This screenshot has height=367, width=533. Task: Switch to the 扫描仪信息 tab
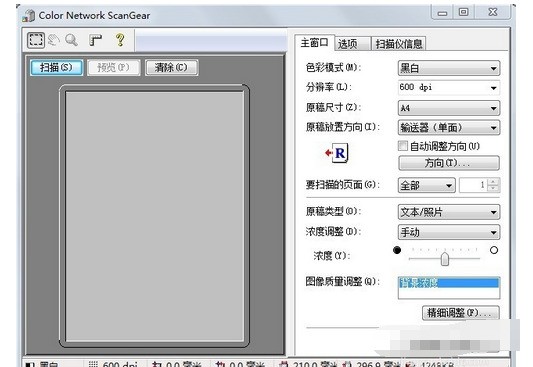[398, 44]
